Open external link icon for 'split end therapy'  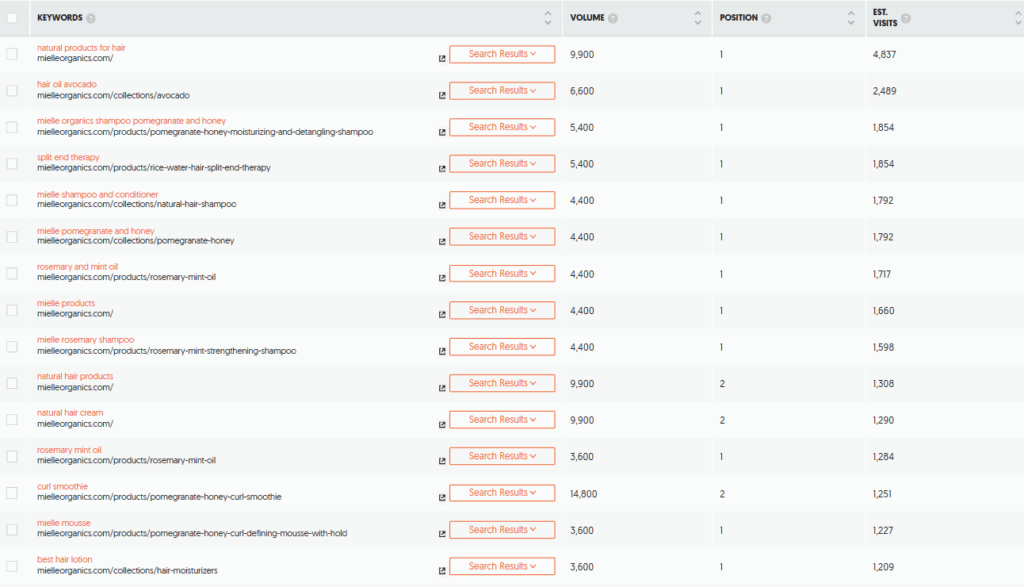pyautogui.click(x=442, y=168)
